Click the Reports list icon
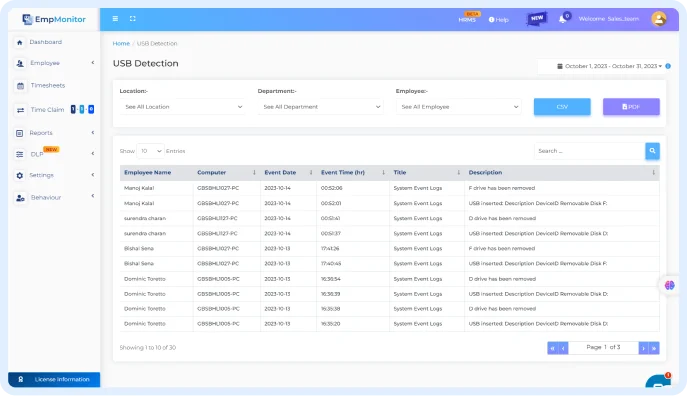This screenshot has width=687, height=396. tap(19, 133)
